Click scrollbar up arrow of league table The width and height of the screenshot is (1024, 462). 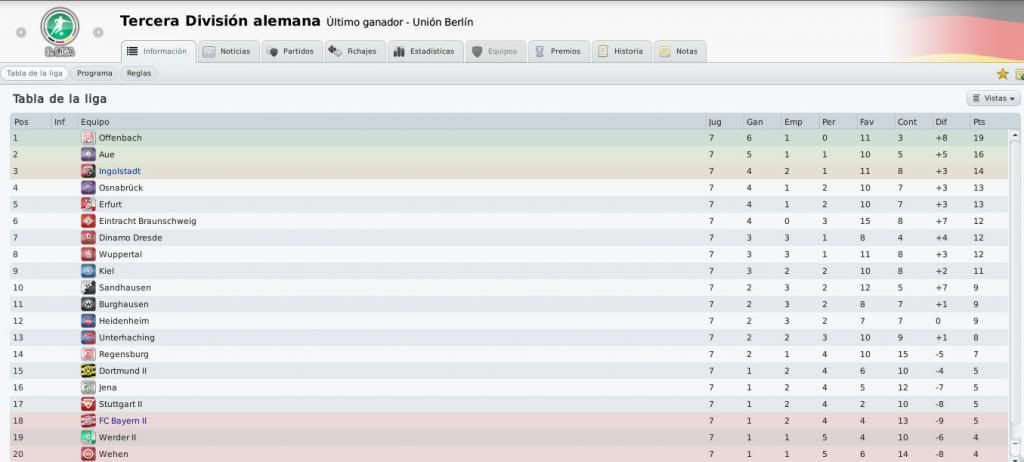pyautogui.click(x=1015, y=137)
